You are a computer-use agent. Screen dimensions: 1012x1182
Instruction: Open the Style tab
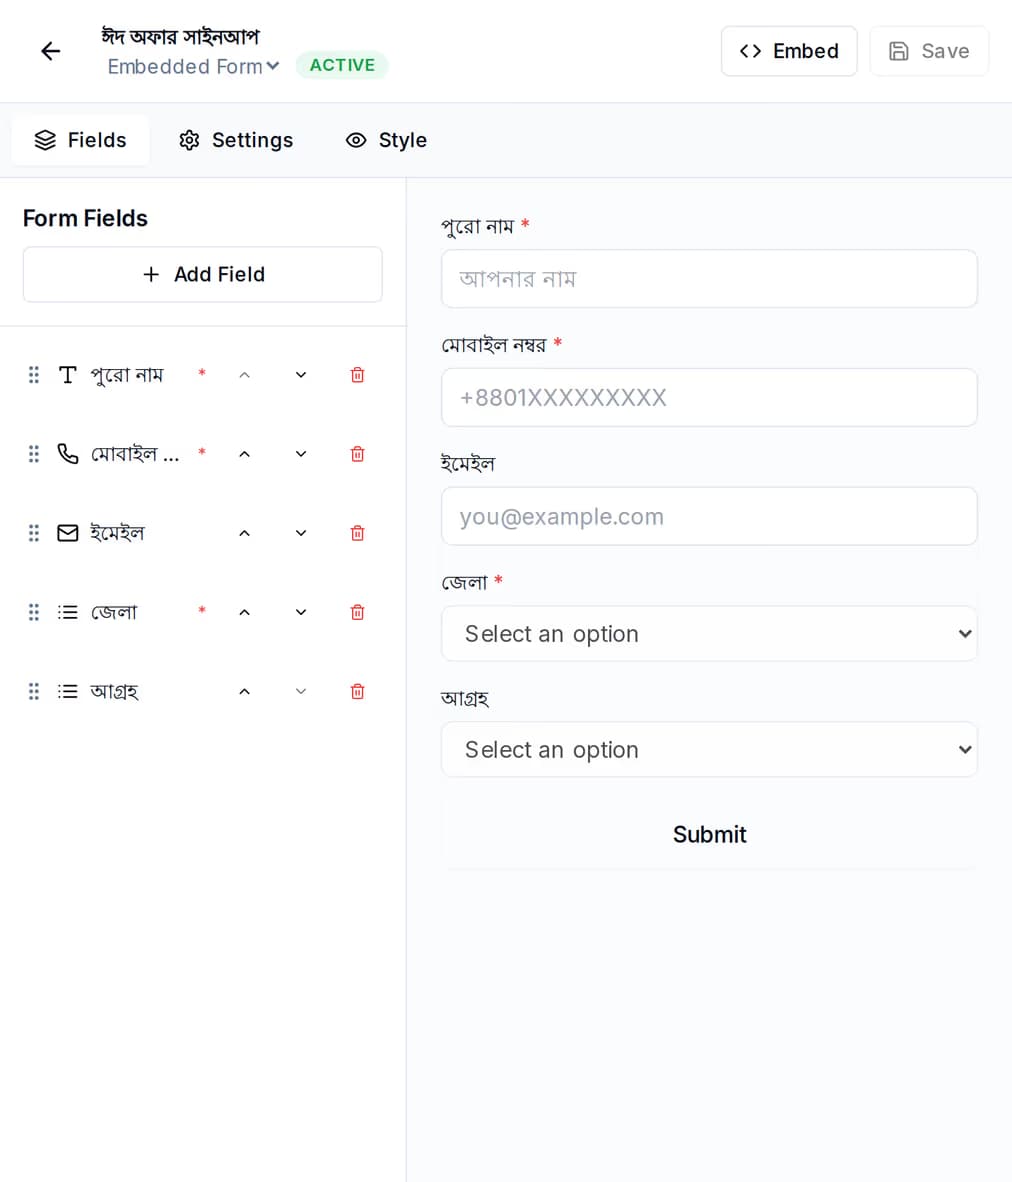pyautogui.click(x=386, y=140)
